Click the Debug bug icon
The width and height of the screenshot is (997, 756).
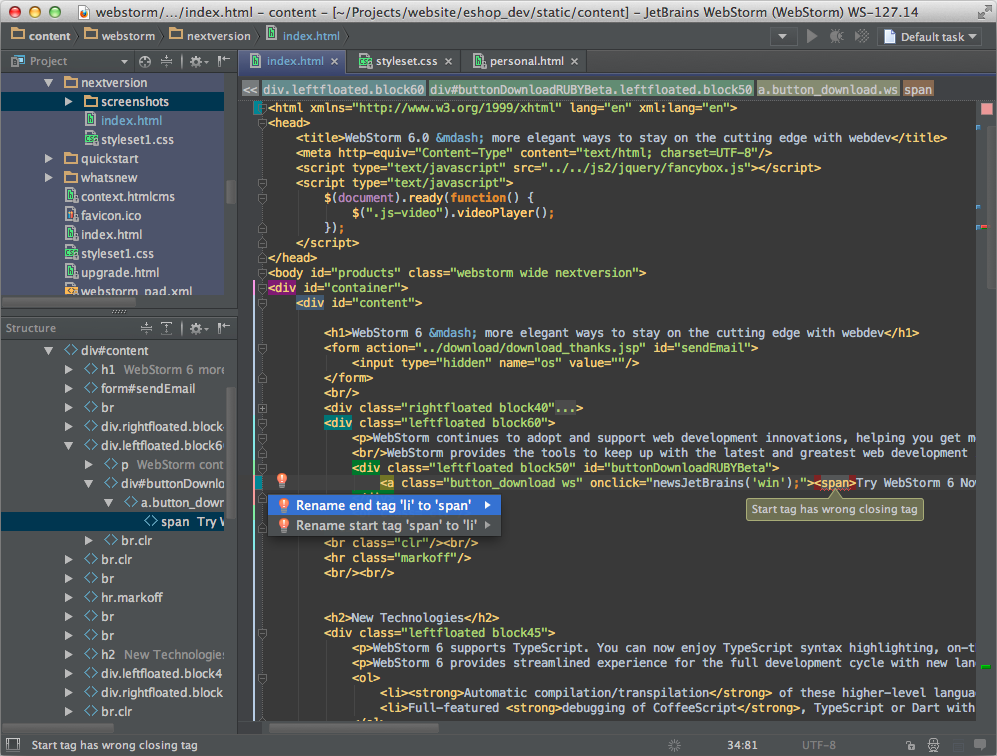(836, 37)
